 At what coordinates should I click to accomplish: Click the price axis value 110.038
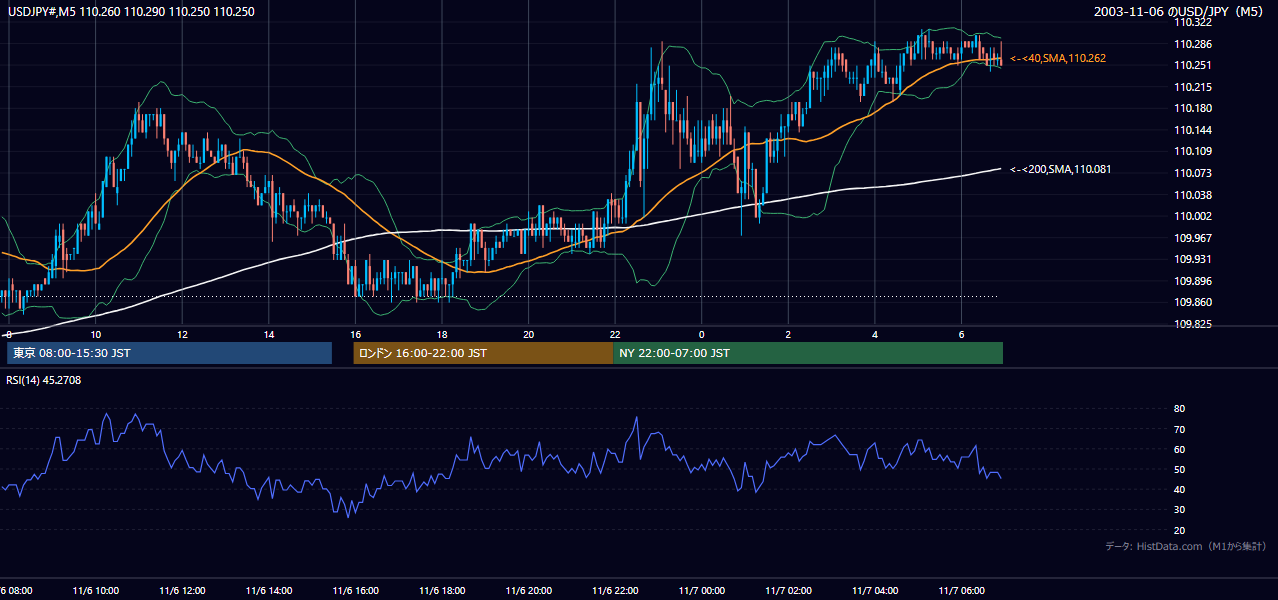point(1194,195)
